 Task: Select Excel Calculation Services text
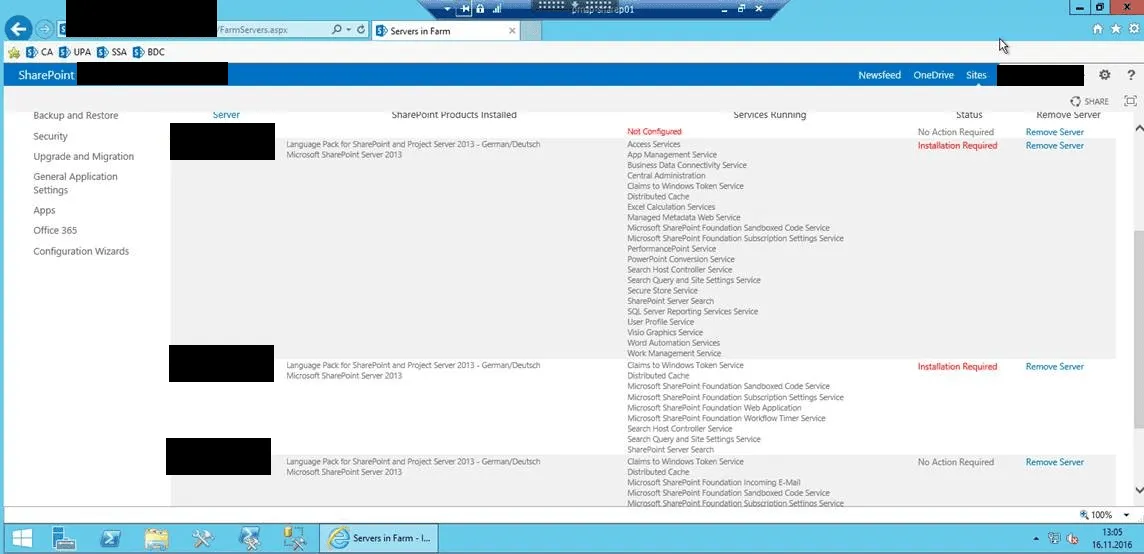pos(671,207)
